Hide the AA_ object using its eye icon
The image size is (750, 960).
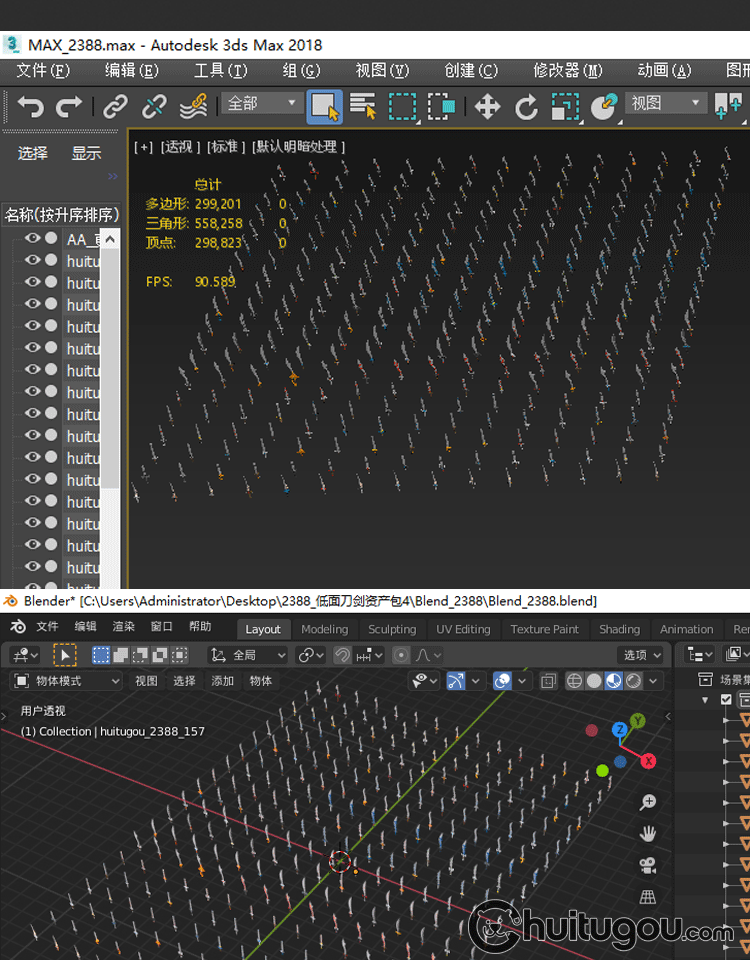(x=33, y=238)
